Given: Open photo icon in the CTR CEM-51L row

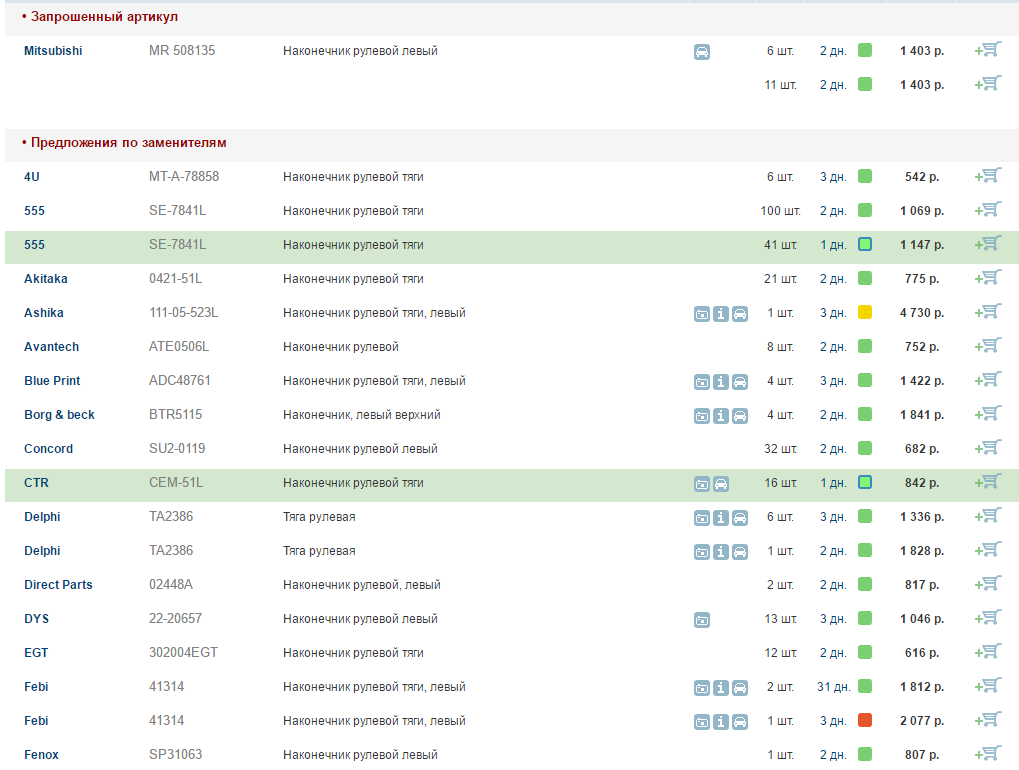Looking at the screenshot, I should tap(702, 484).
